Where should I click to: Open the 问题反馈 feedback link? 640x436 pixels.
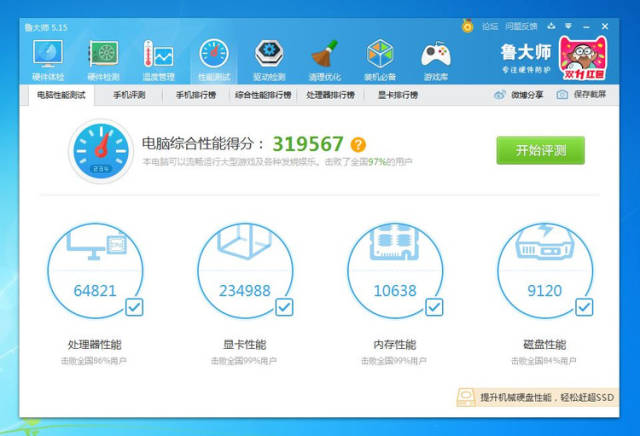(x=521, y=27)
